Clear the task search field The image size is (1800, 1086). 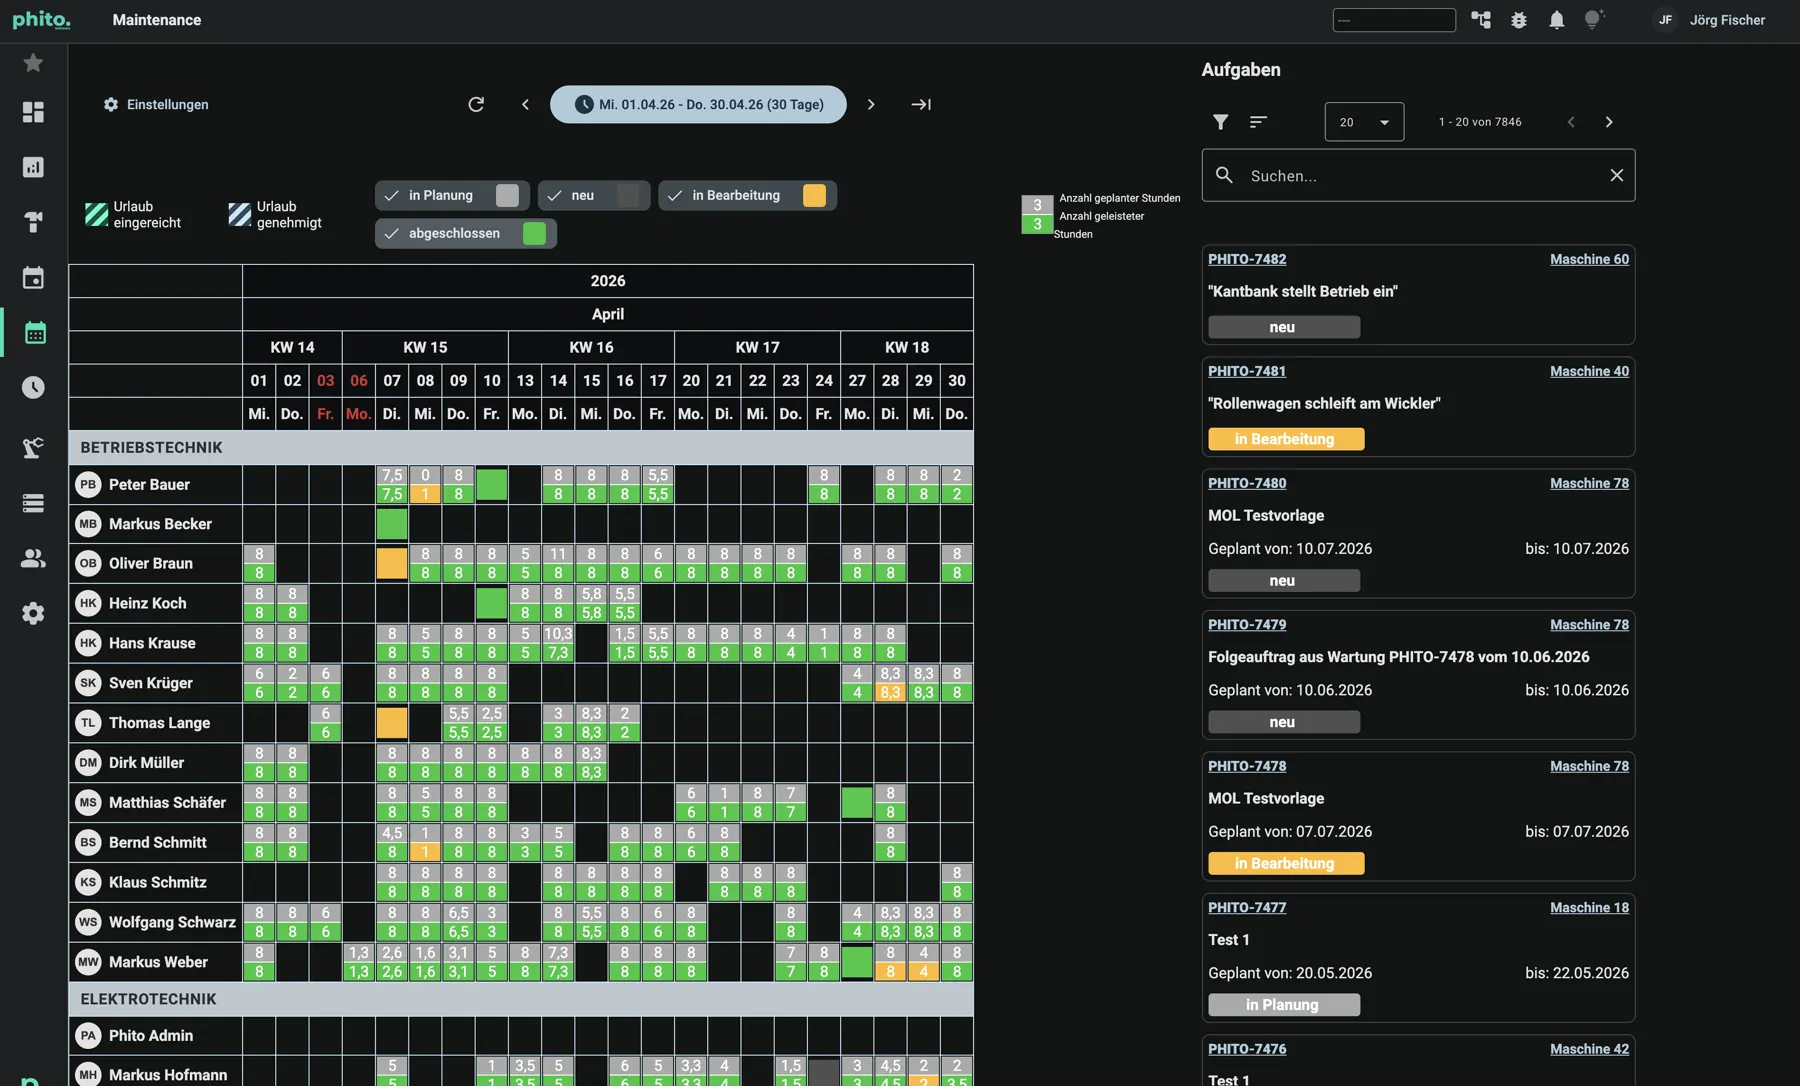coord(1616,175)
